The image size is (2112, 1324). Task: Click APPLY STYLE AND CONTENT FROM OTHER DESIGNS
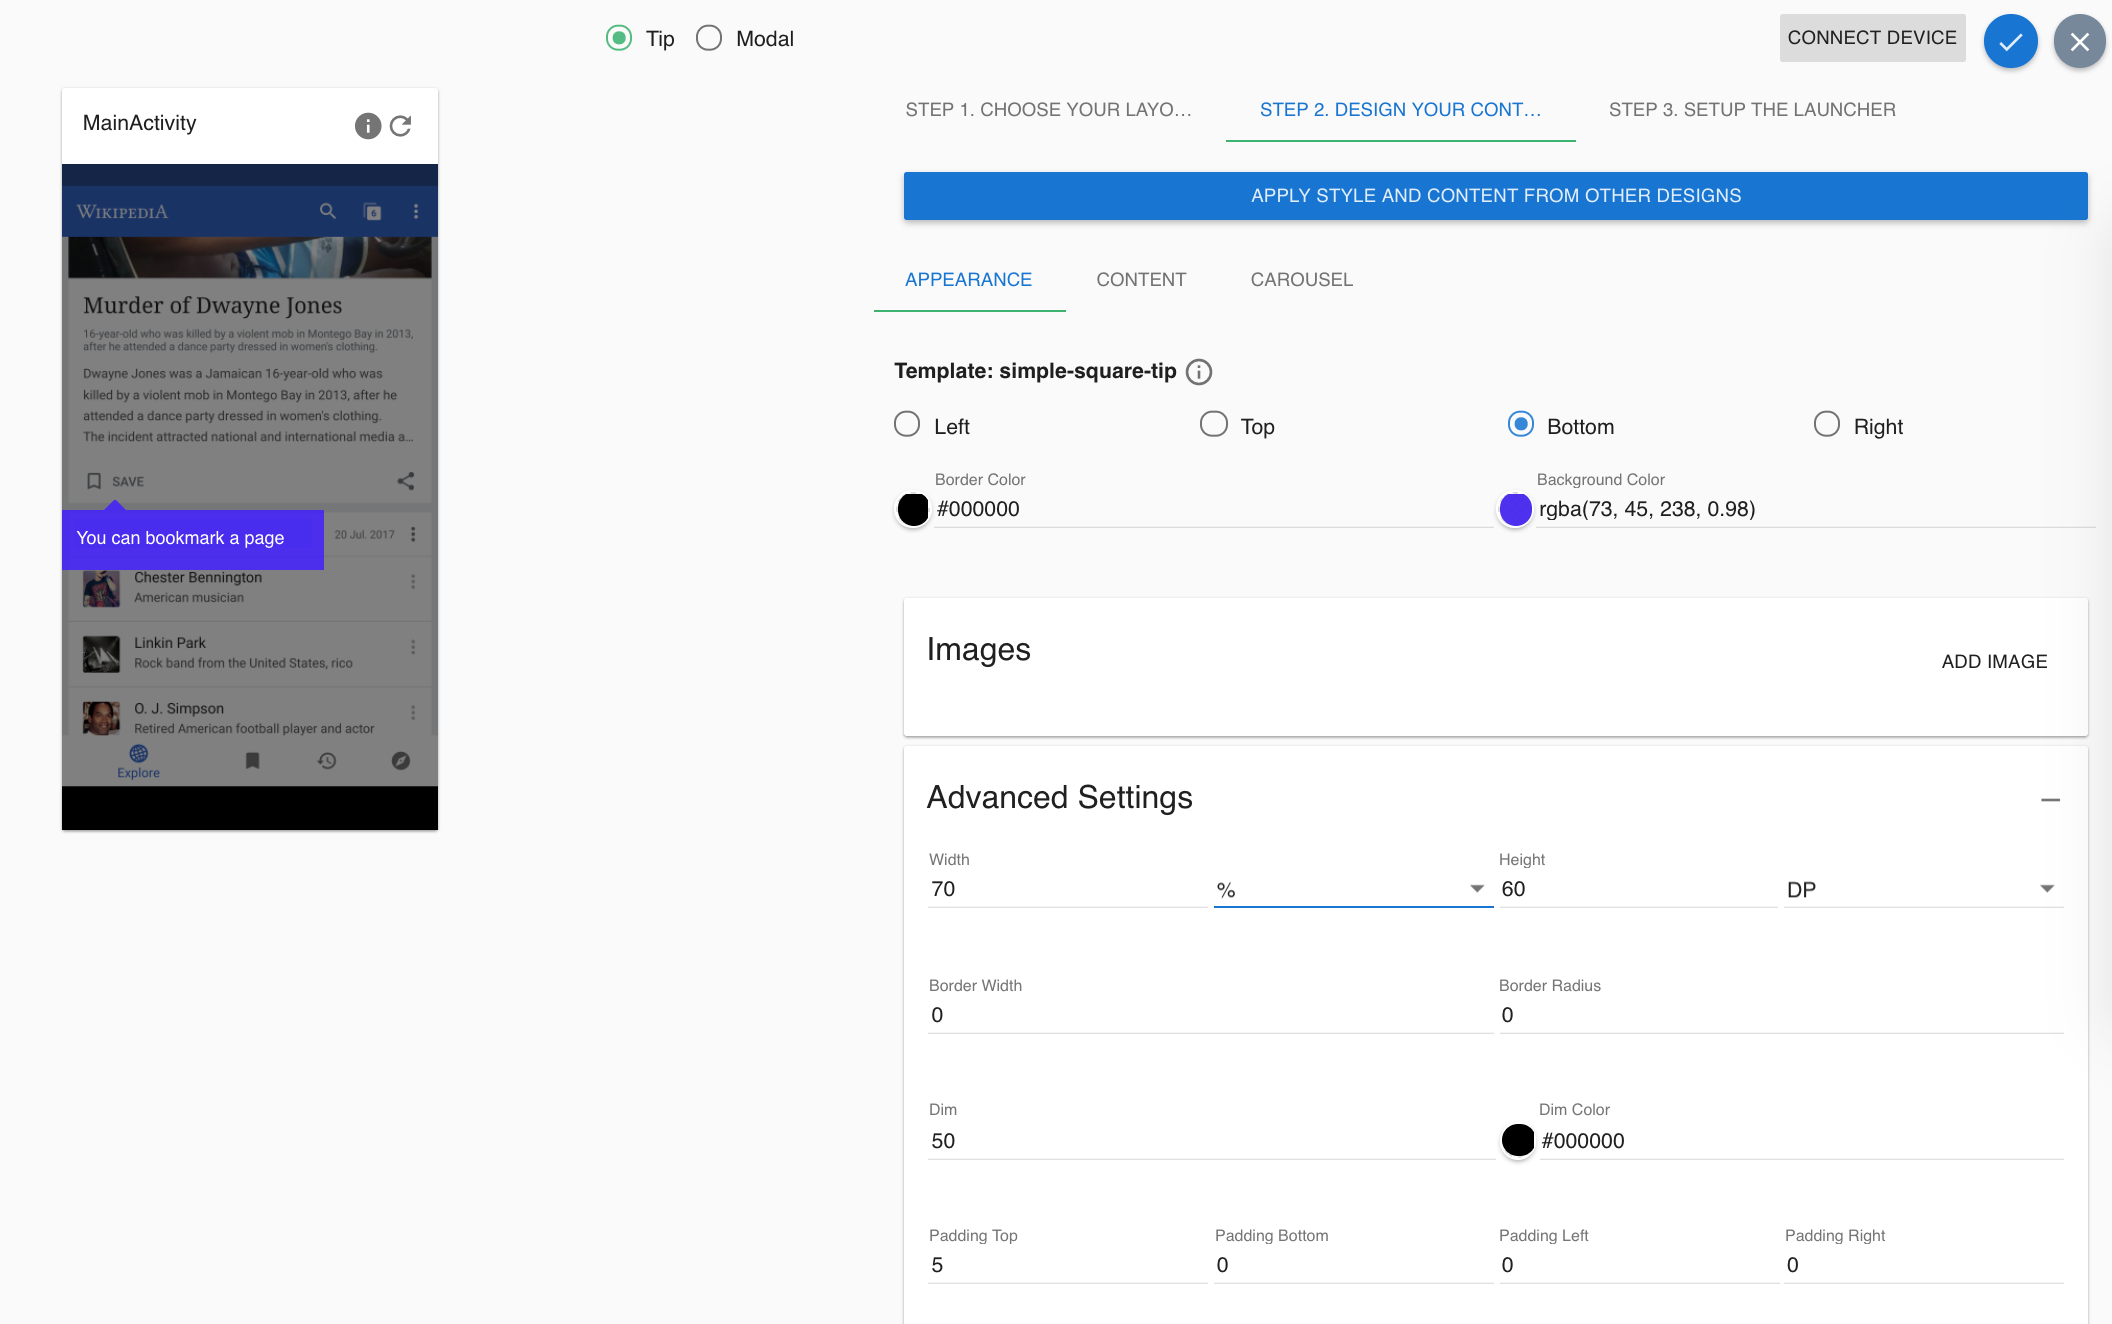(x=1495, y=195)
